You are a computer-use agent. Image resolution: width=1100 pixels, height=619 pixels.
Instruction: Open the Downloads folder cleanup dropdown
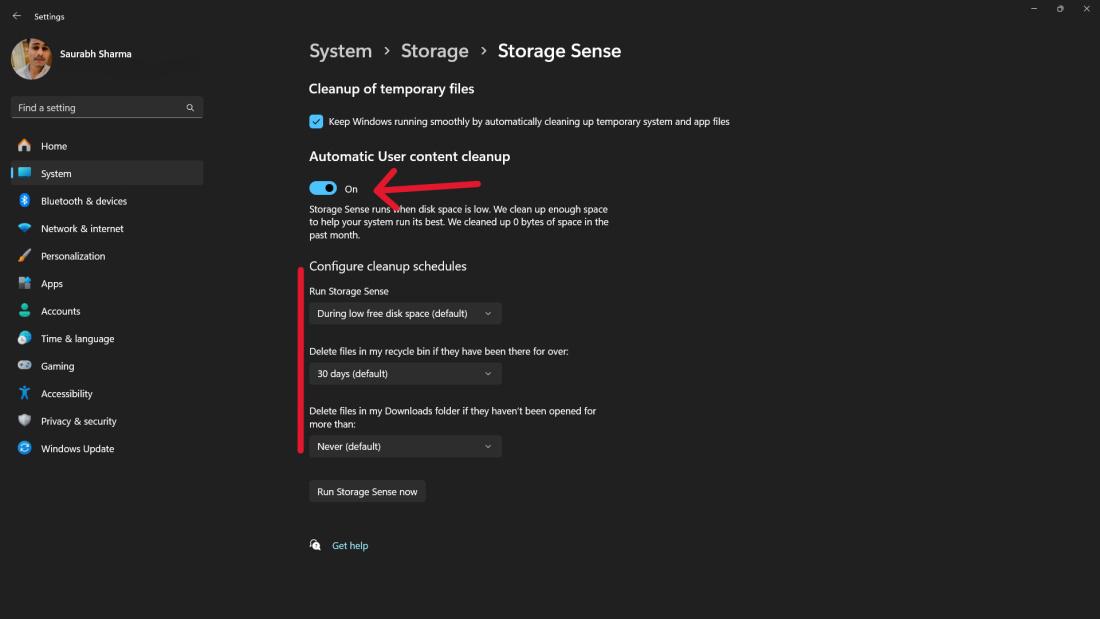point(404,446)
